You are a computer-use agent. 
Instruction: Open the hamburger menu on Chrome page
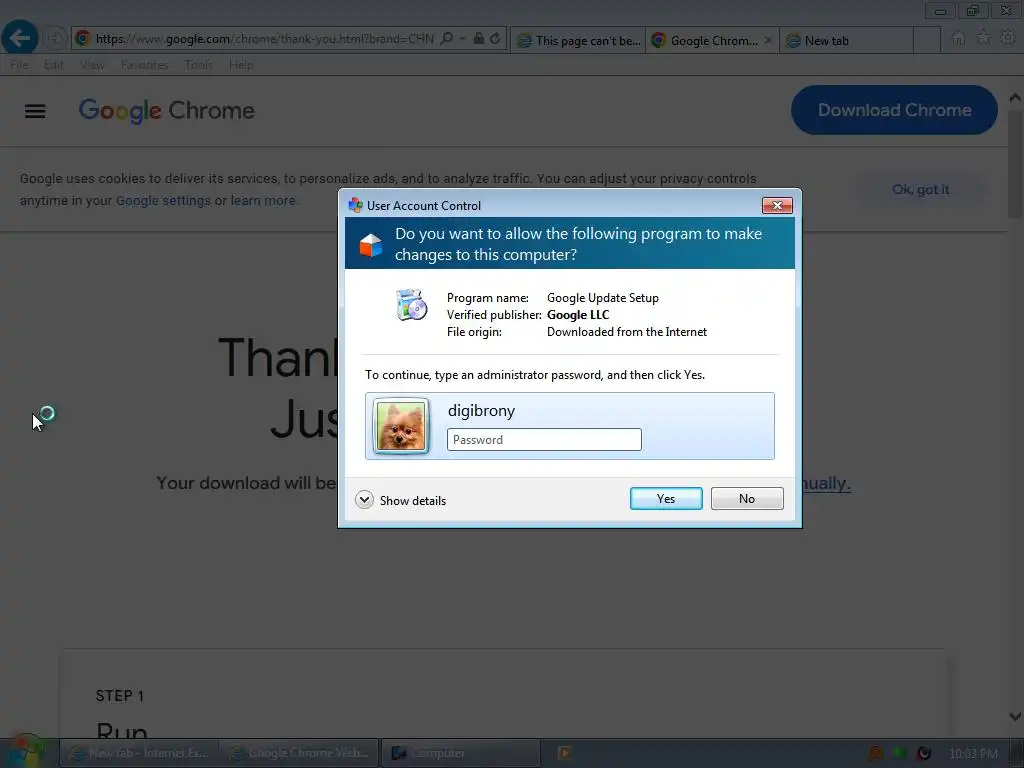pyautogui.click(x=35, y=111)
